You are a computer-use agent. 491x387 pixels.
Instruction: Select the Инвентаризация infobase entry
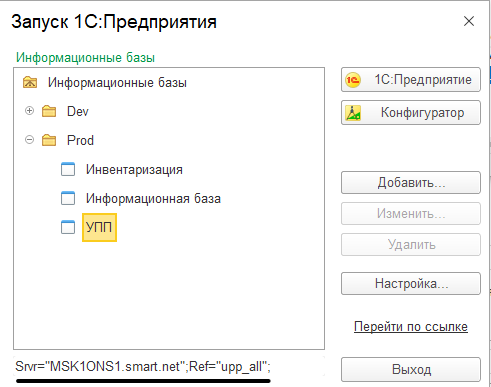coord(134,170)
